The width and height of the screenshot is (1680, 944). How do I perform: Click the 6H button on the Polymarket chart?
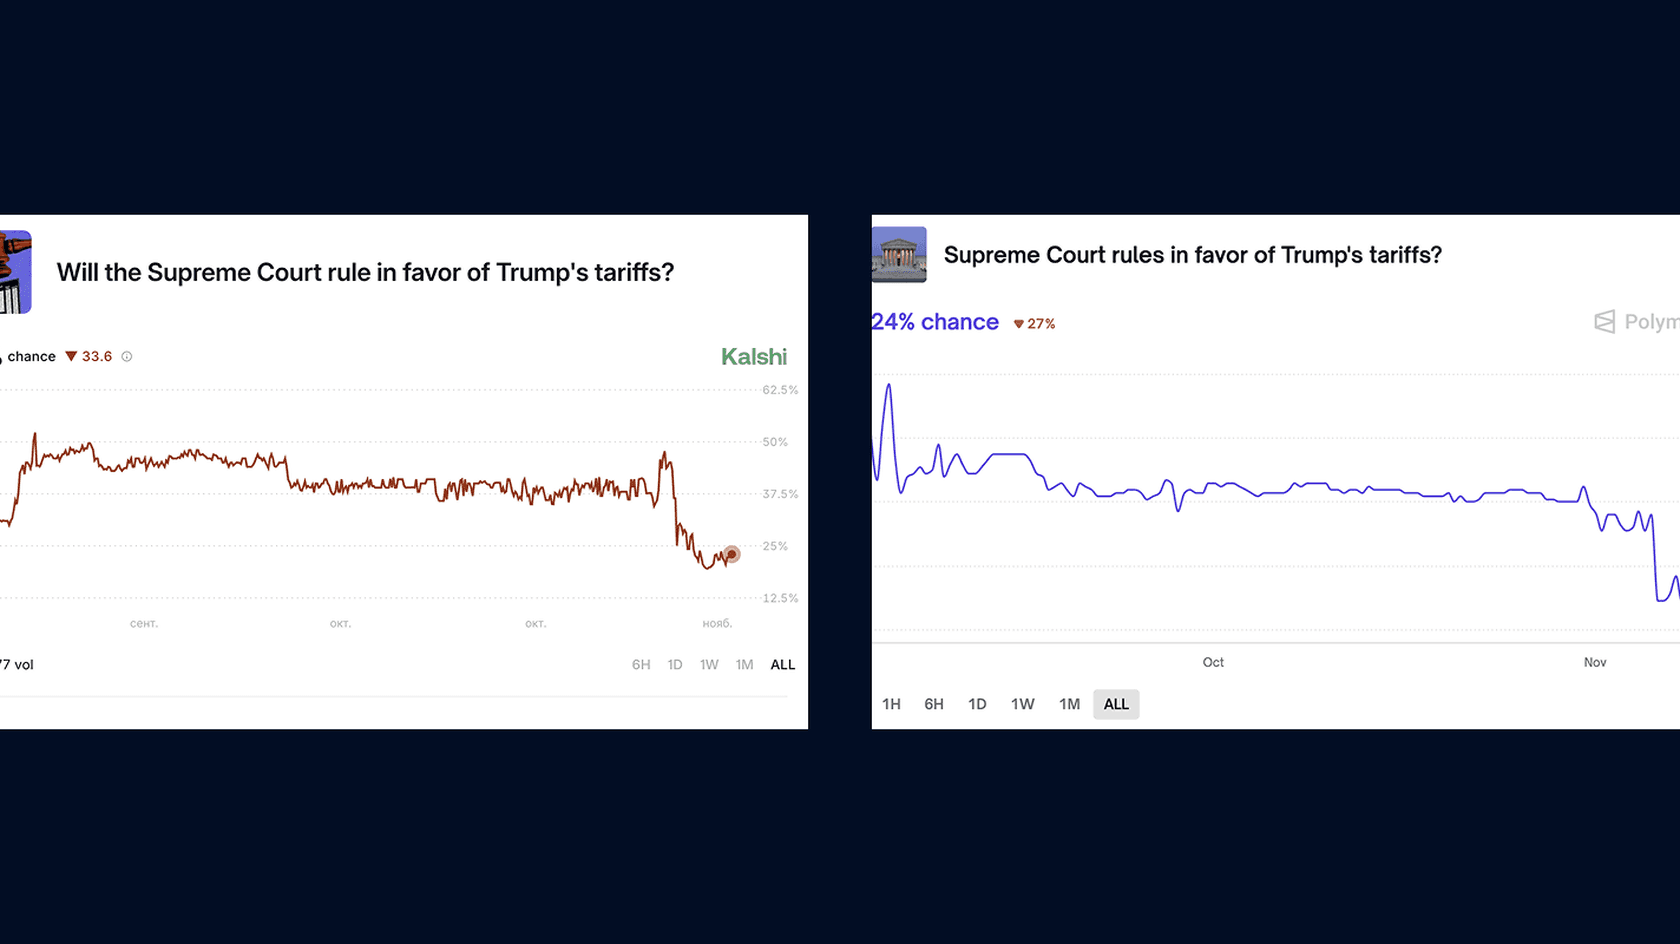pyautogui.click(x=934, y=704)
